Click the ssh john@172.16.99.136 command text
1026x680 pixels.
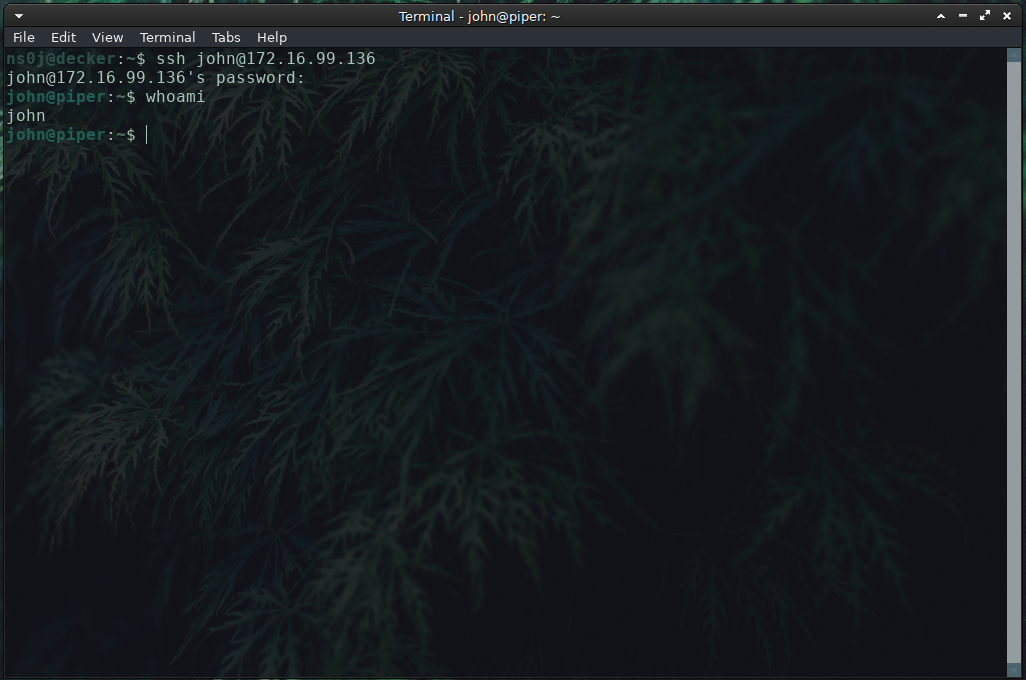266,59
